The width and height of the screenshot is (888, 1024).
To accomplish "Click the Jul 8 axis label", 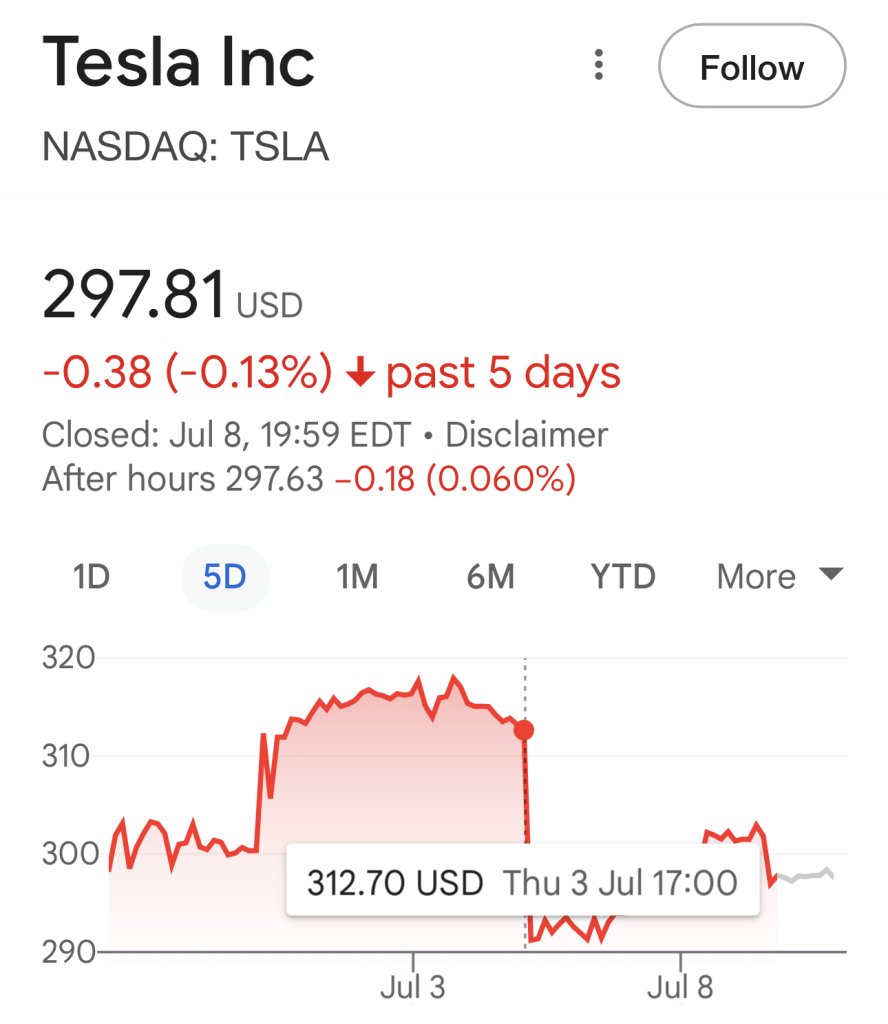I will pos(680,987).
